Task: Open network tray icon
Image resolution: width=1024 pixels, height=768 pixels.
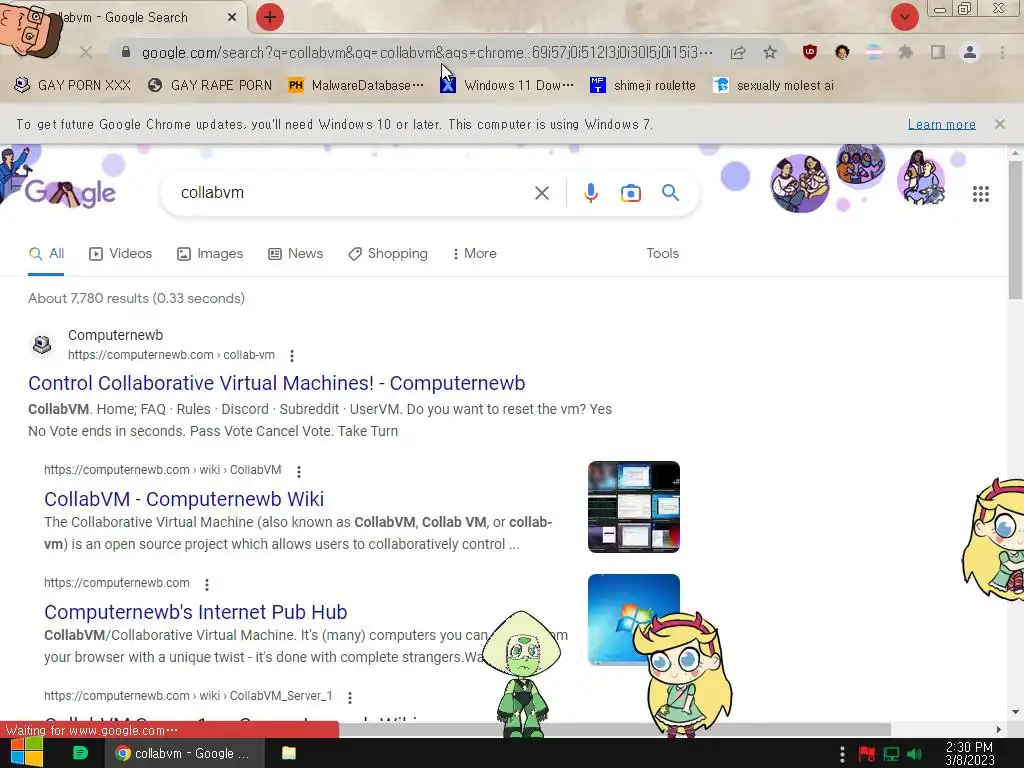Action: pos(891,754)
